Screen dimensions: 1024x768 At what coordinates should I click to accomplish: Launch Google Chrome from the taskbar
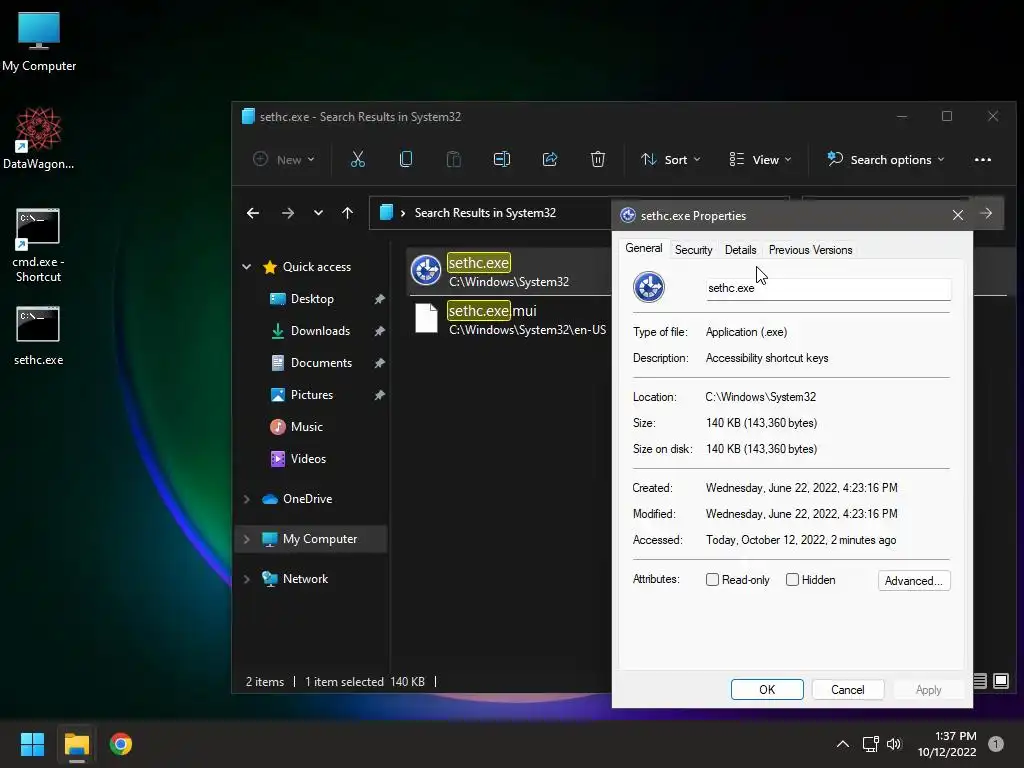(x=121, y=744)
